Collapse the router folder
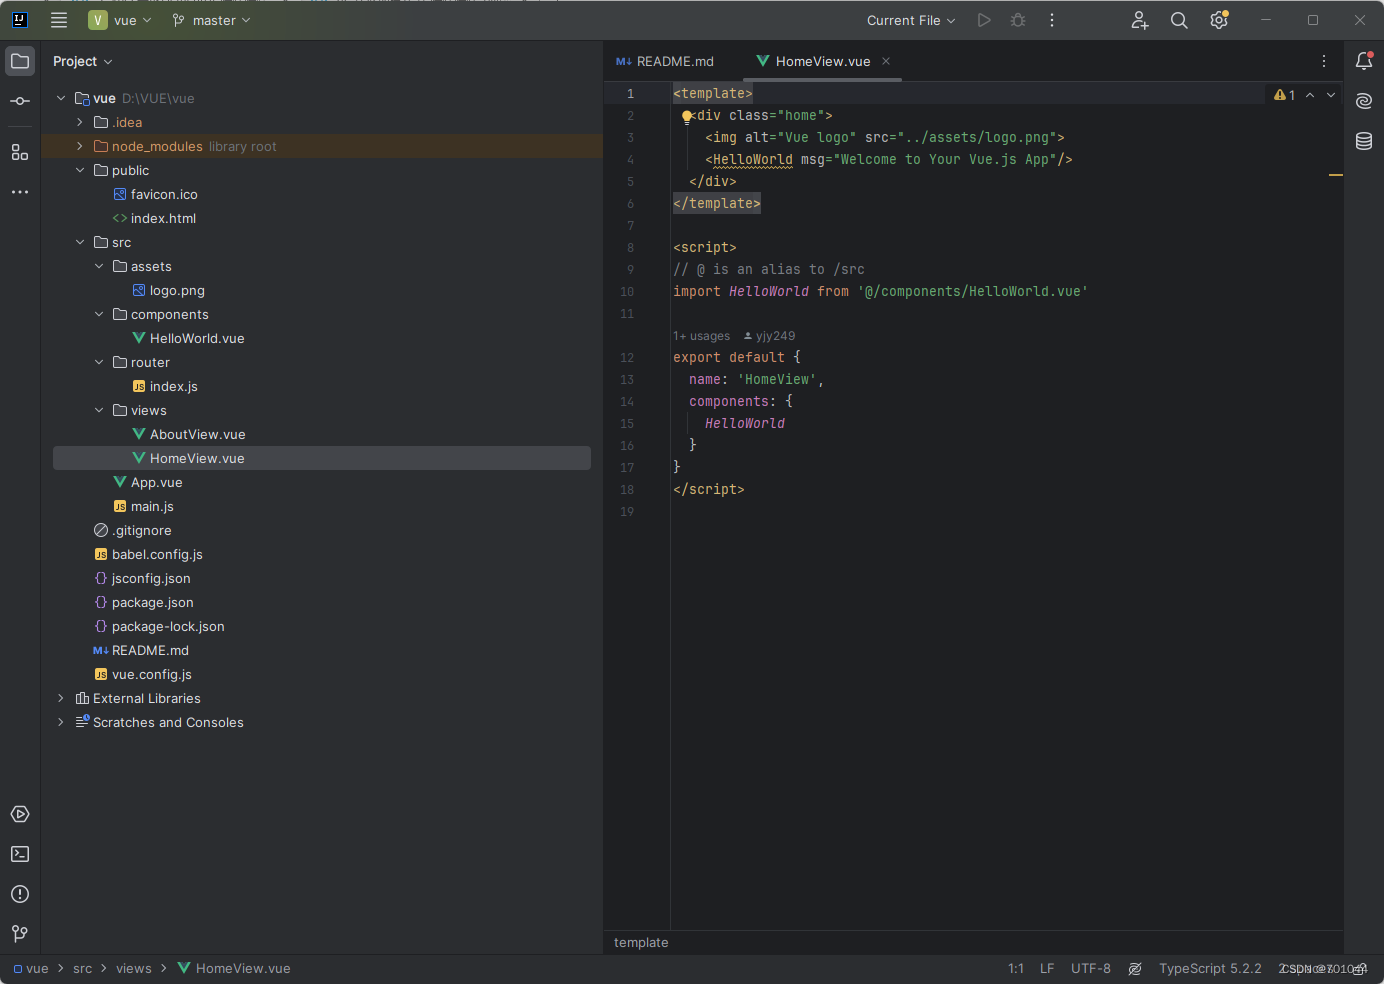 pyautogui.click(x=99, y=362)
